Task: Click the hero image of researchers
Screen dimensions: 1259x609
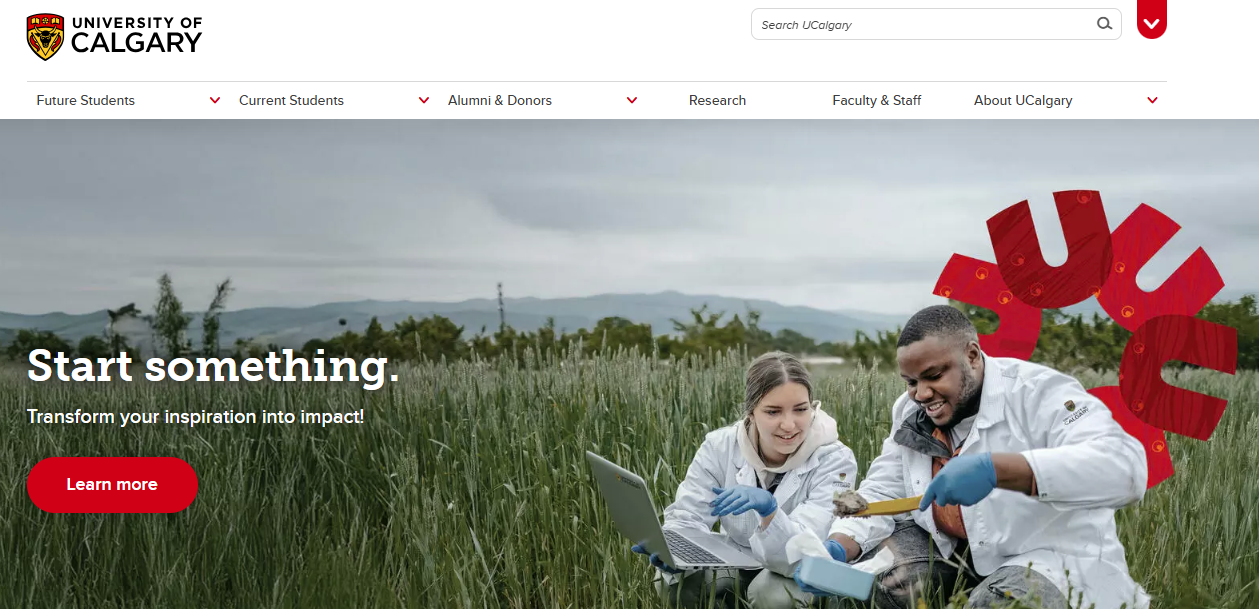Action: tap(629, 364)
